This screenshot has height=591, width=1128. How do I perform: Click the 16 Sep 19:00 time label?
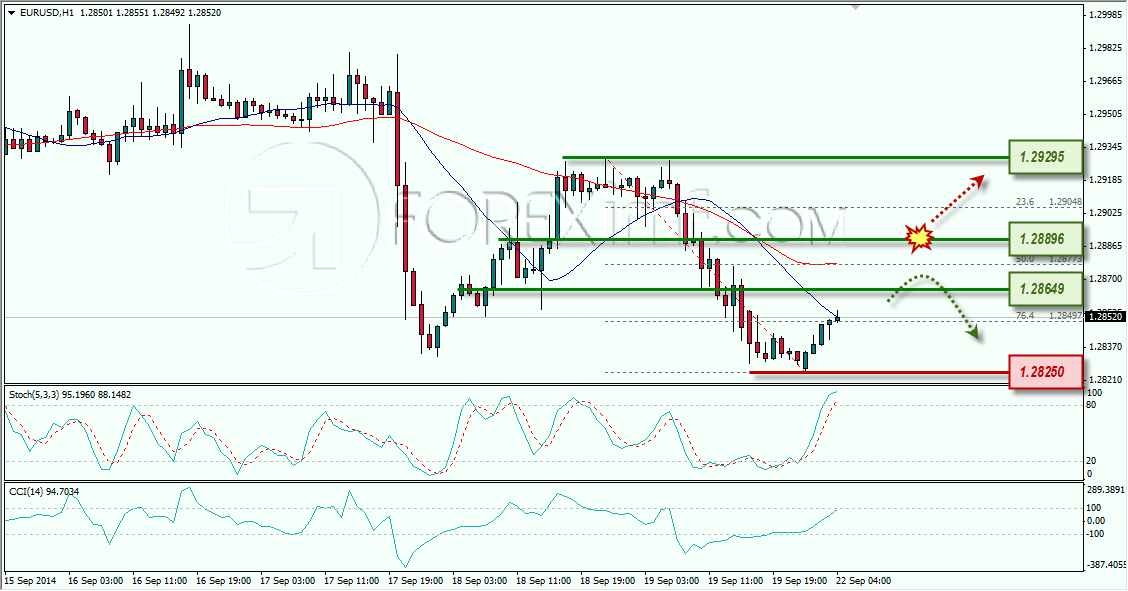[x=224, y=580]
